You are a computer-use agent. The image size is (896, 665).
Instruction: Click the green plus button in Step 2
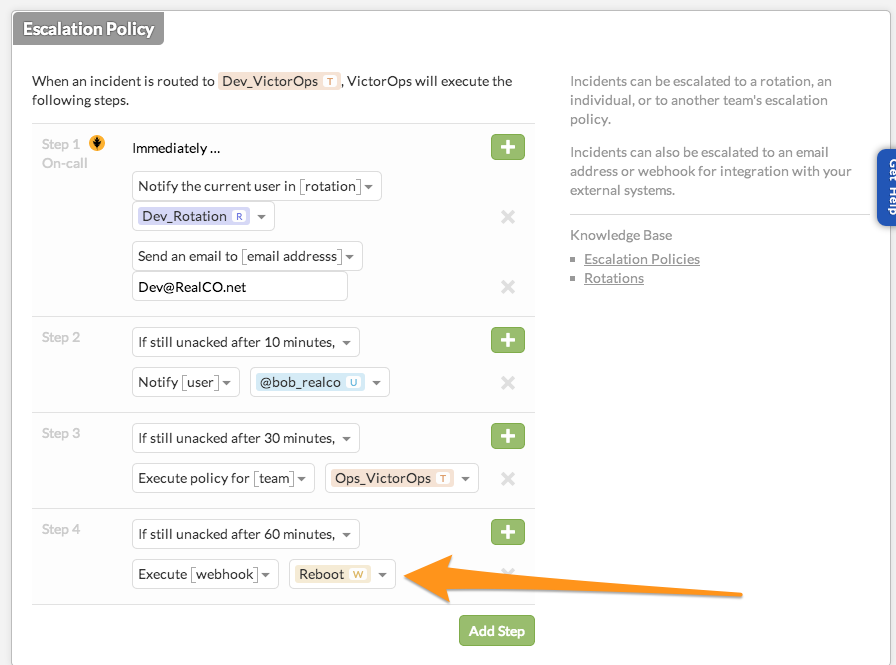pos(507,340)
